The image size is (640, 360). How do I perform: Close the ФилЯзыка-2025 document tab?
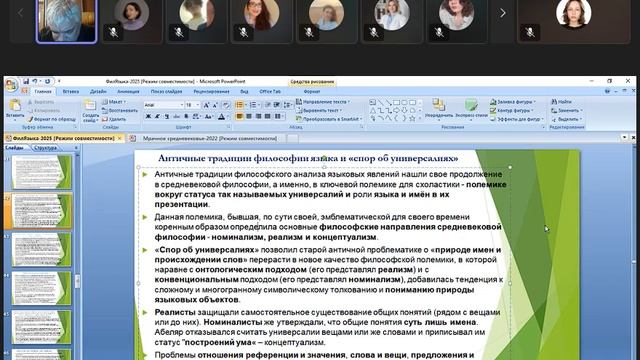point(120,139)
